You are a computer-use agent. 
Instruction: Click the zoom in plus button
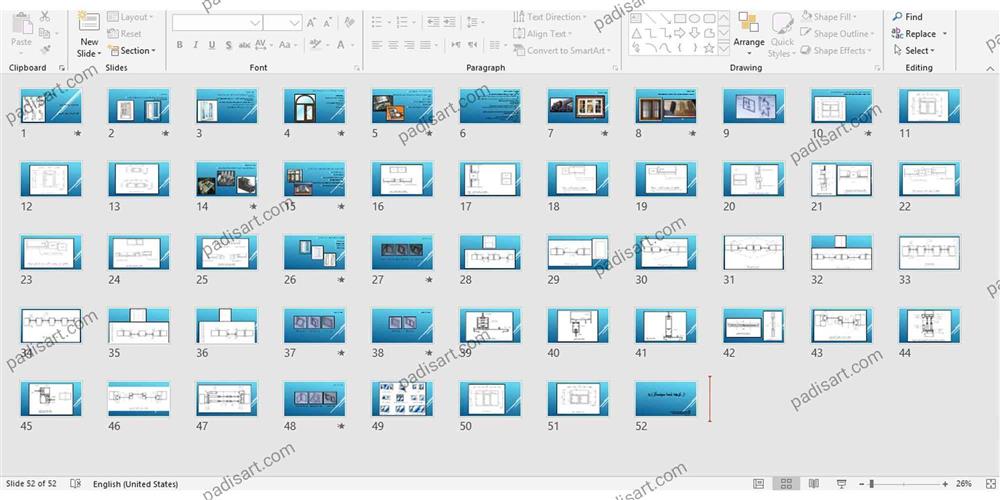(943, 484)
